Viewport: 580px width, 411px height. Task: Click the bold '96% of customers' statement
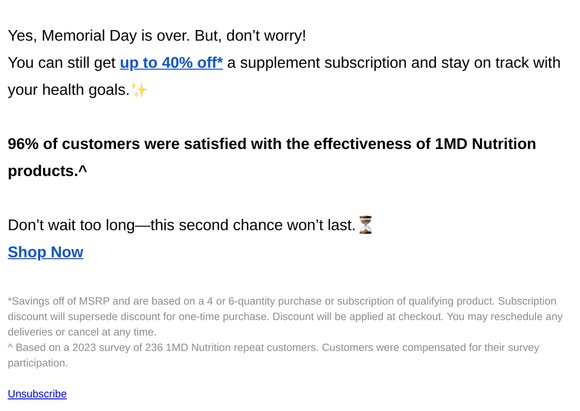[x=272, y=157]
